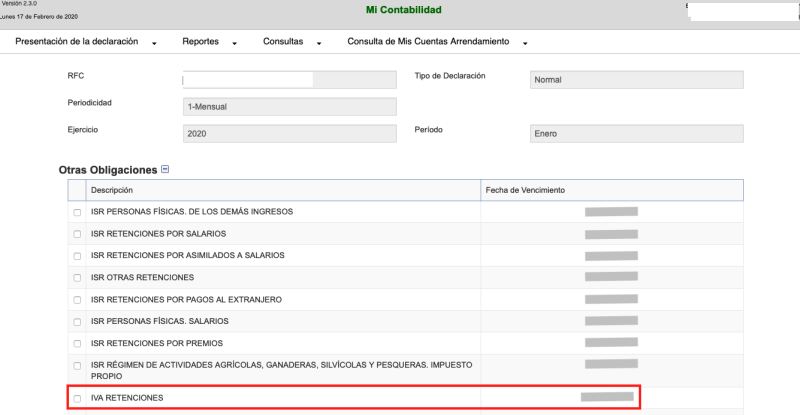Tick the IVA RETENCIONES checkbox
Viewport: 800px width, 415px height.
tap(77, 399)
